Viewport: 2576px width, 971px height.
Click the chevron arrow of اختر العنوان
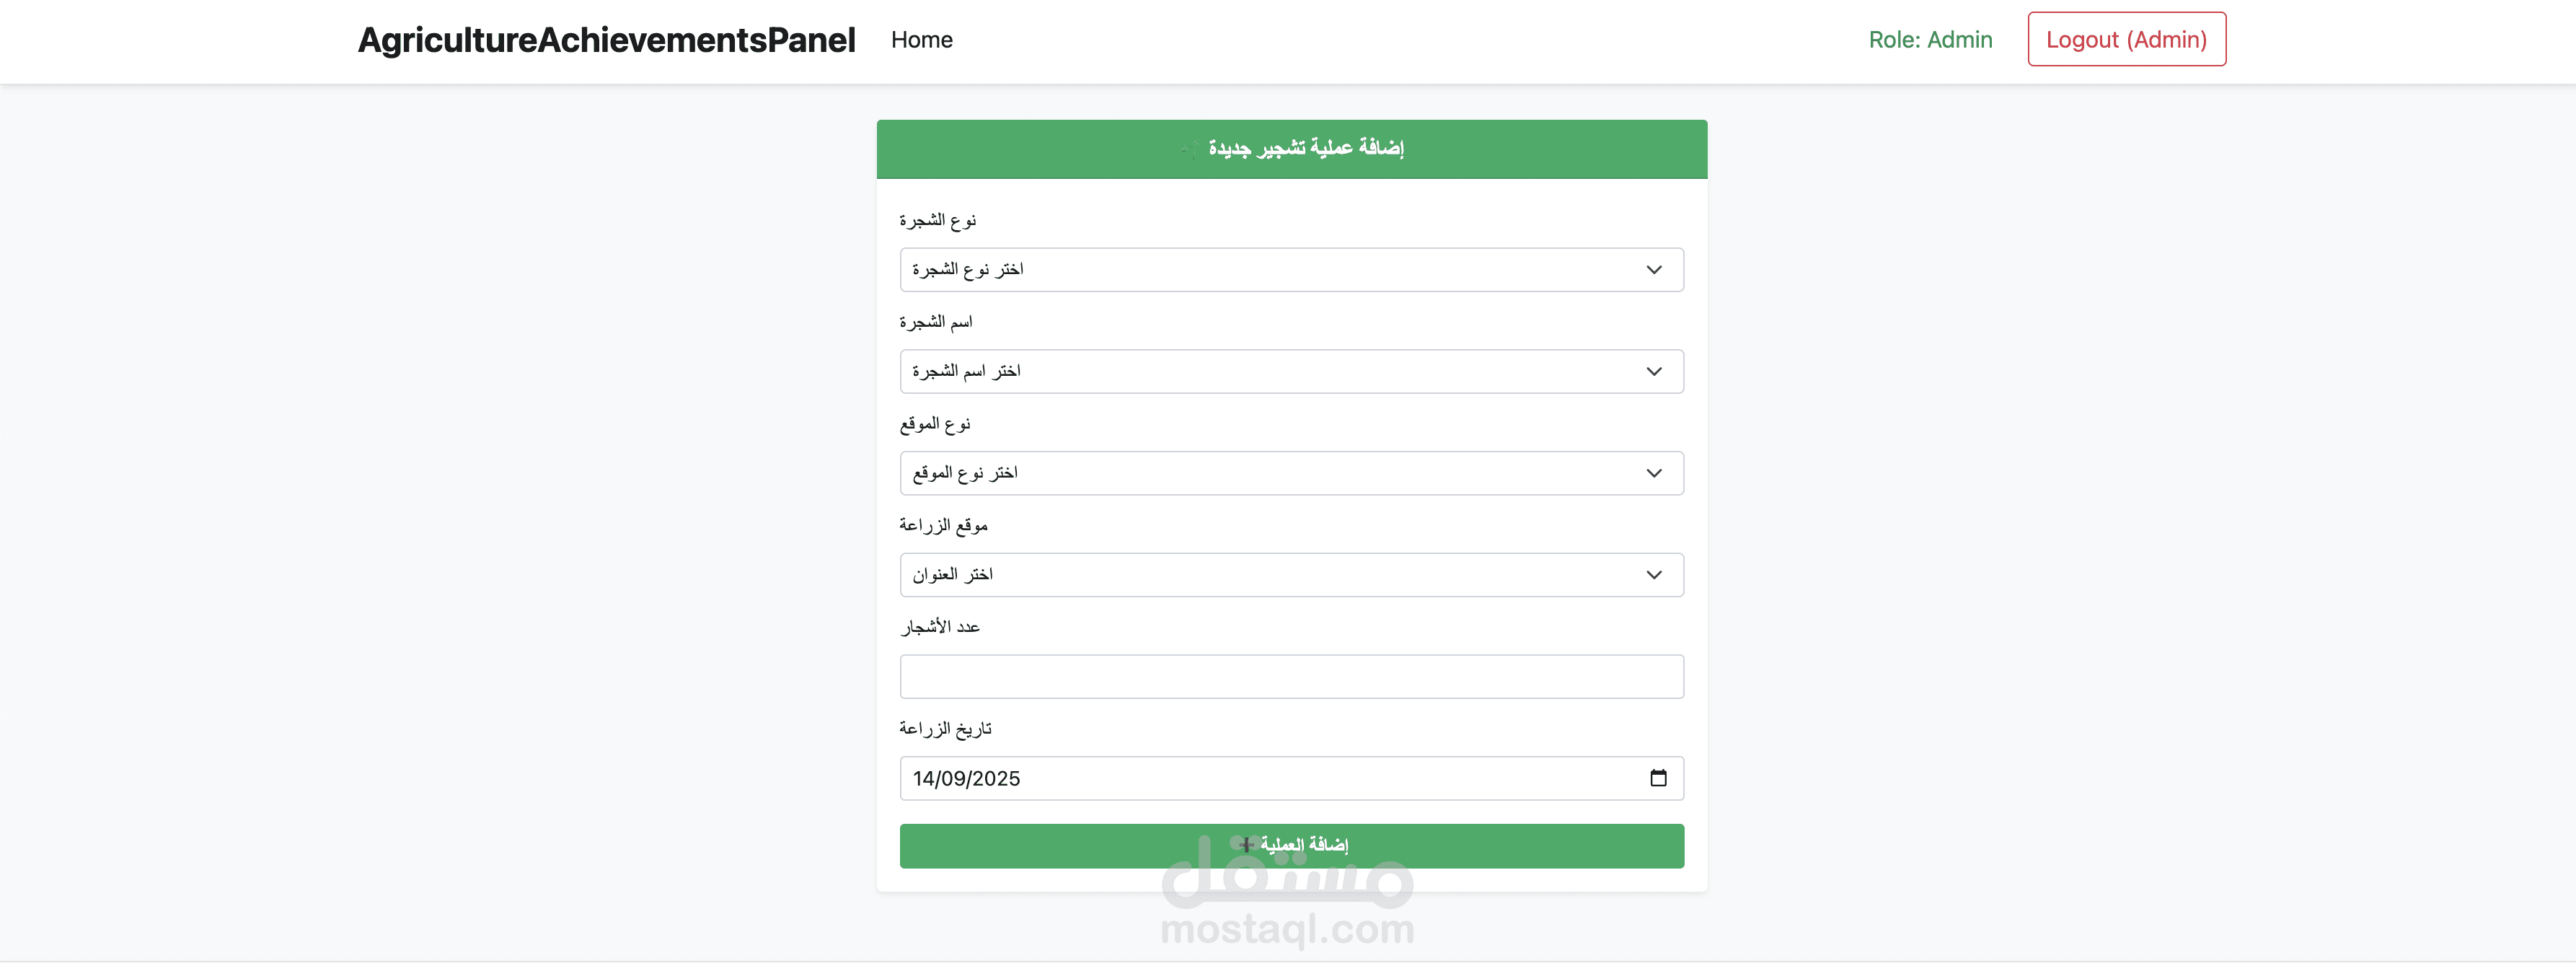coord(1653,575)
